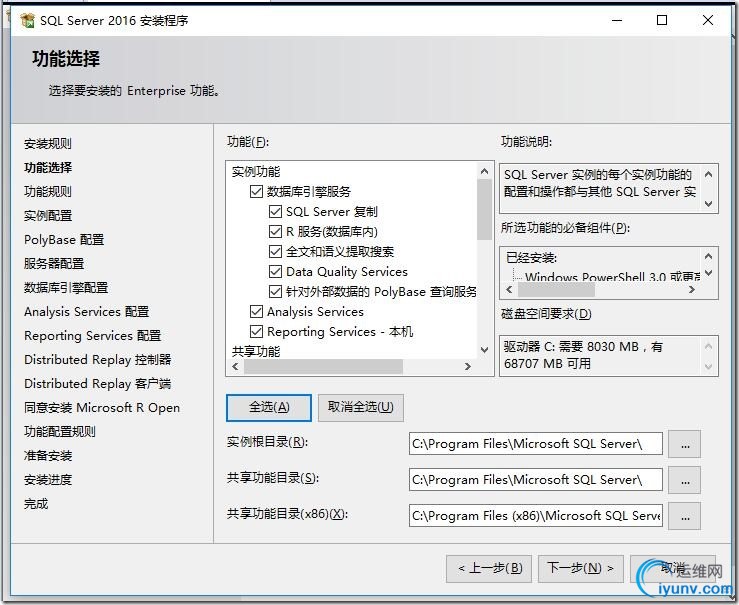The image size is (739, 605).
Task: Click 实例根目录 path input field
Action: click(x=536, y=444)
